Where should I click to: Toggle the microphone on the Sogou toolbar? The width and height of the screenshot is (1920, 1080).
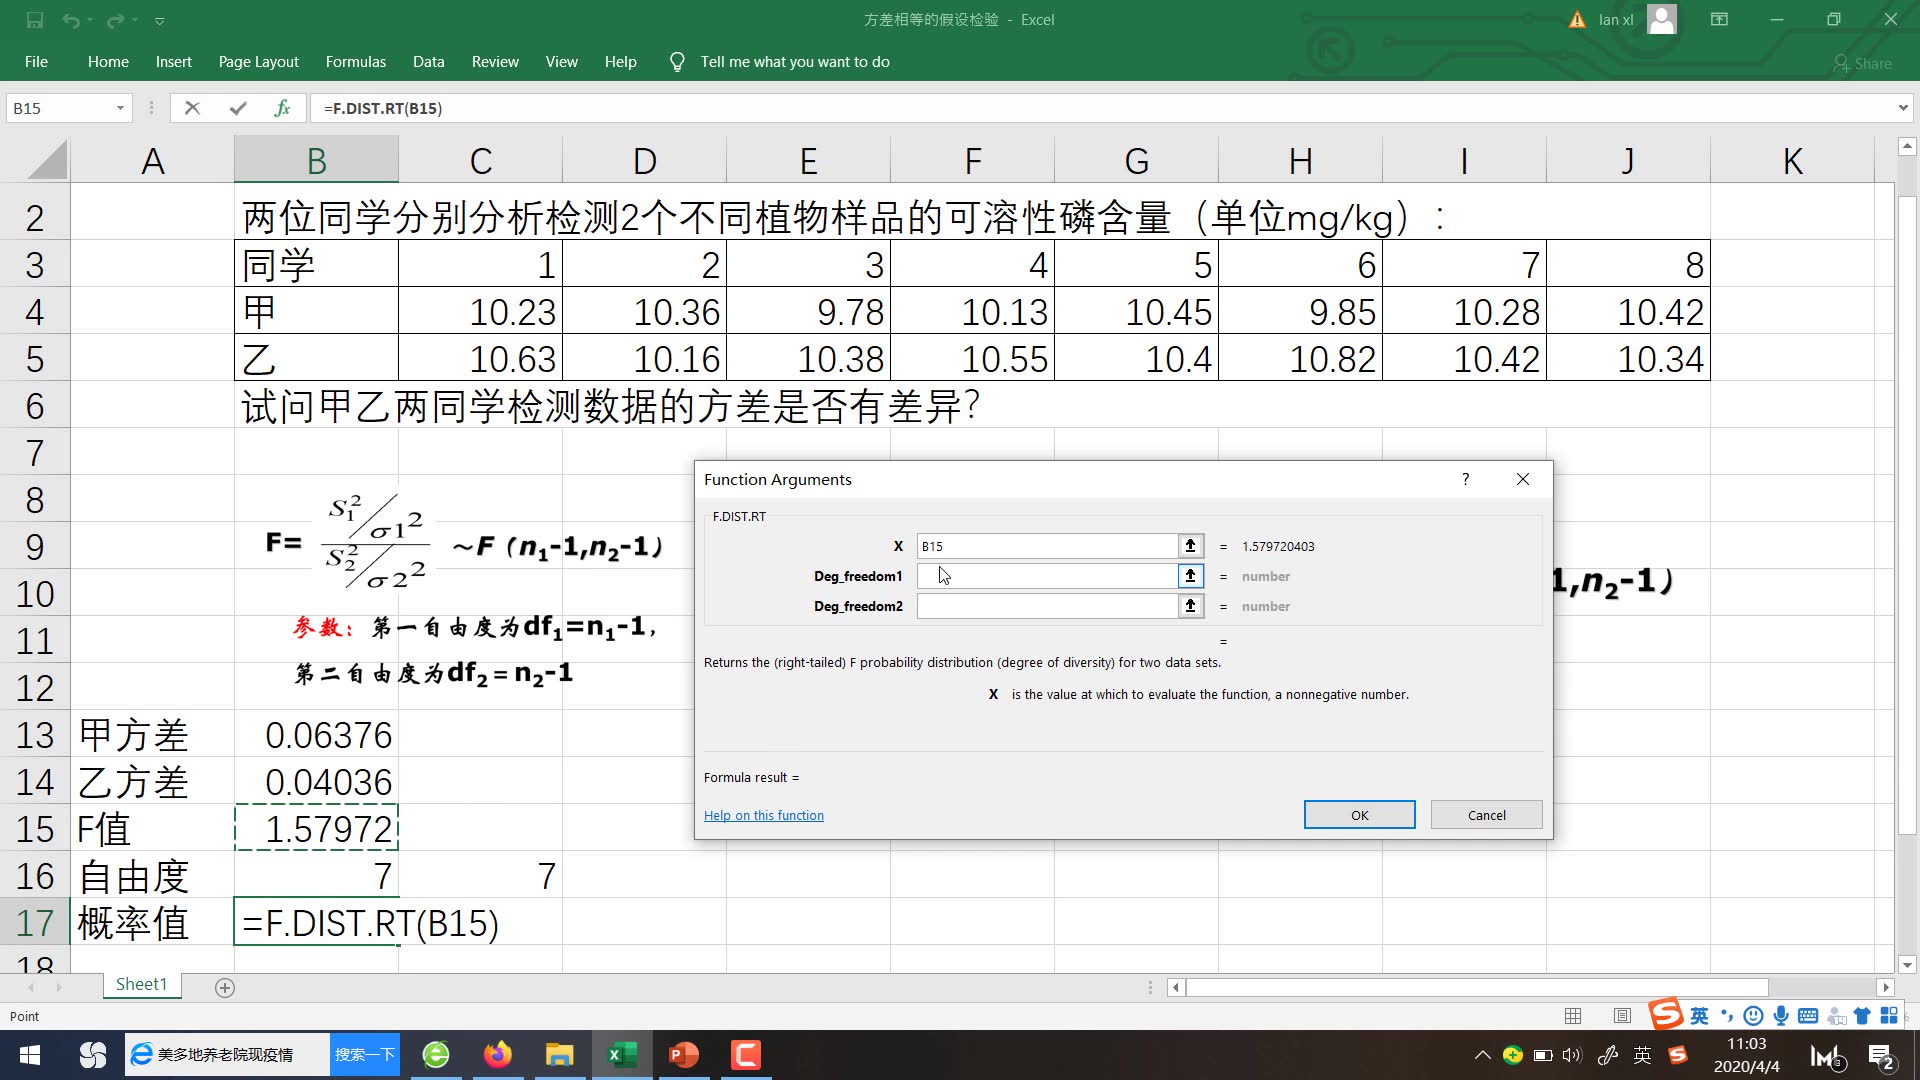click(x=1780, y=1014)
